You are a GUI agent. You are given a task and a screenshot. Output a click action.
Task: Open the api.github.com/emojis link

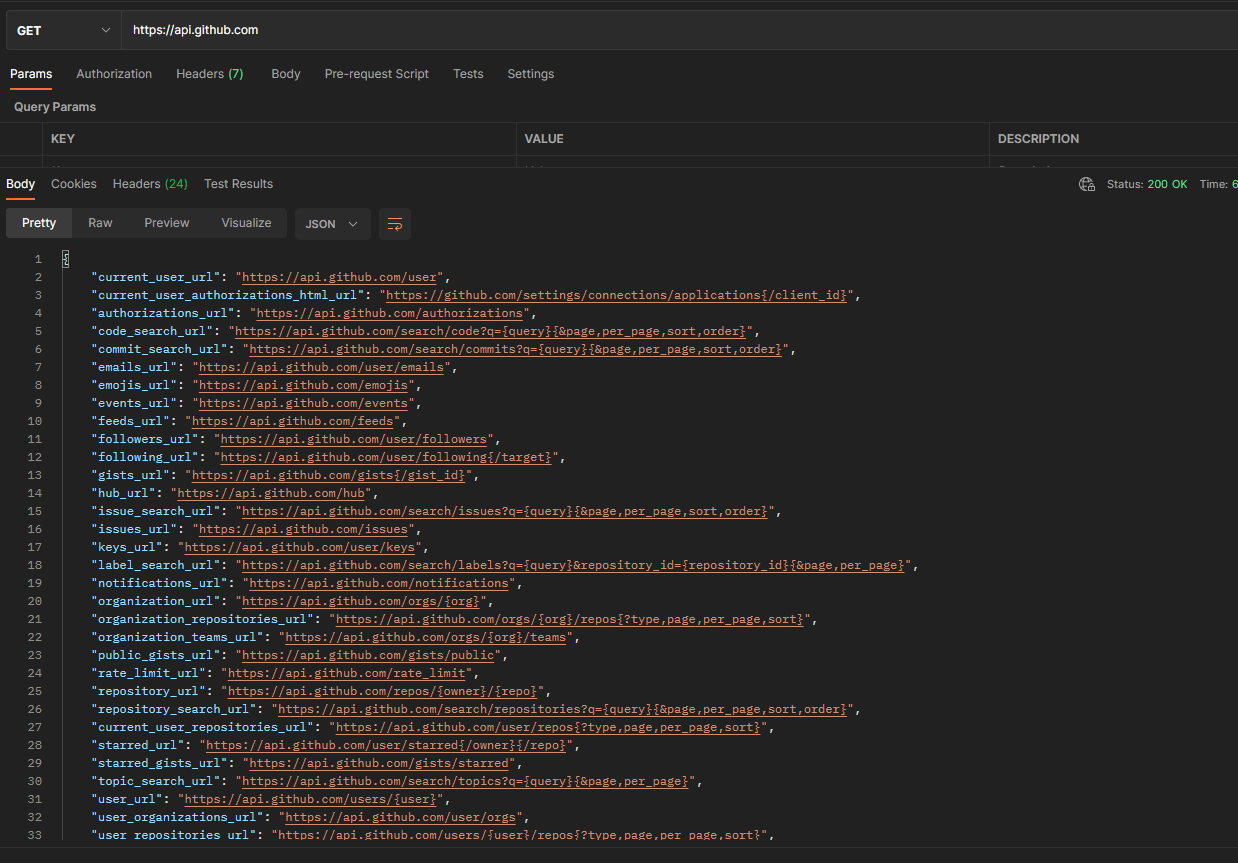coord(304,385)
